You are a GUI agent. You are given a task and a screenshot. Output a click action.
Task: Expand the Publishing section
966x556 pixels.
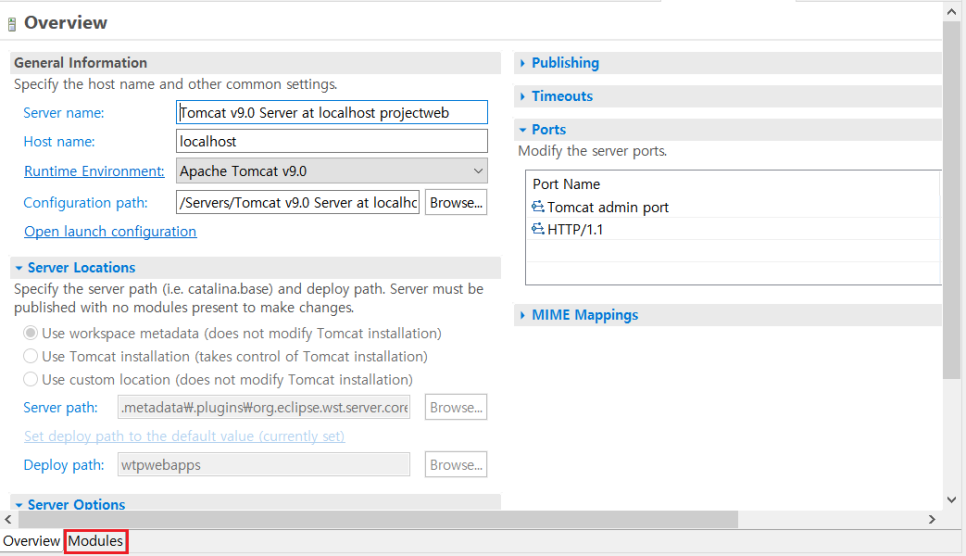point(522,63)
